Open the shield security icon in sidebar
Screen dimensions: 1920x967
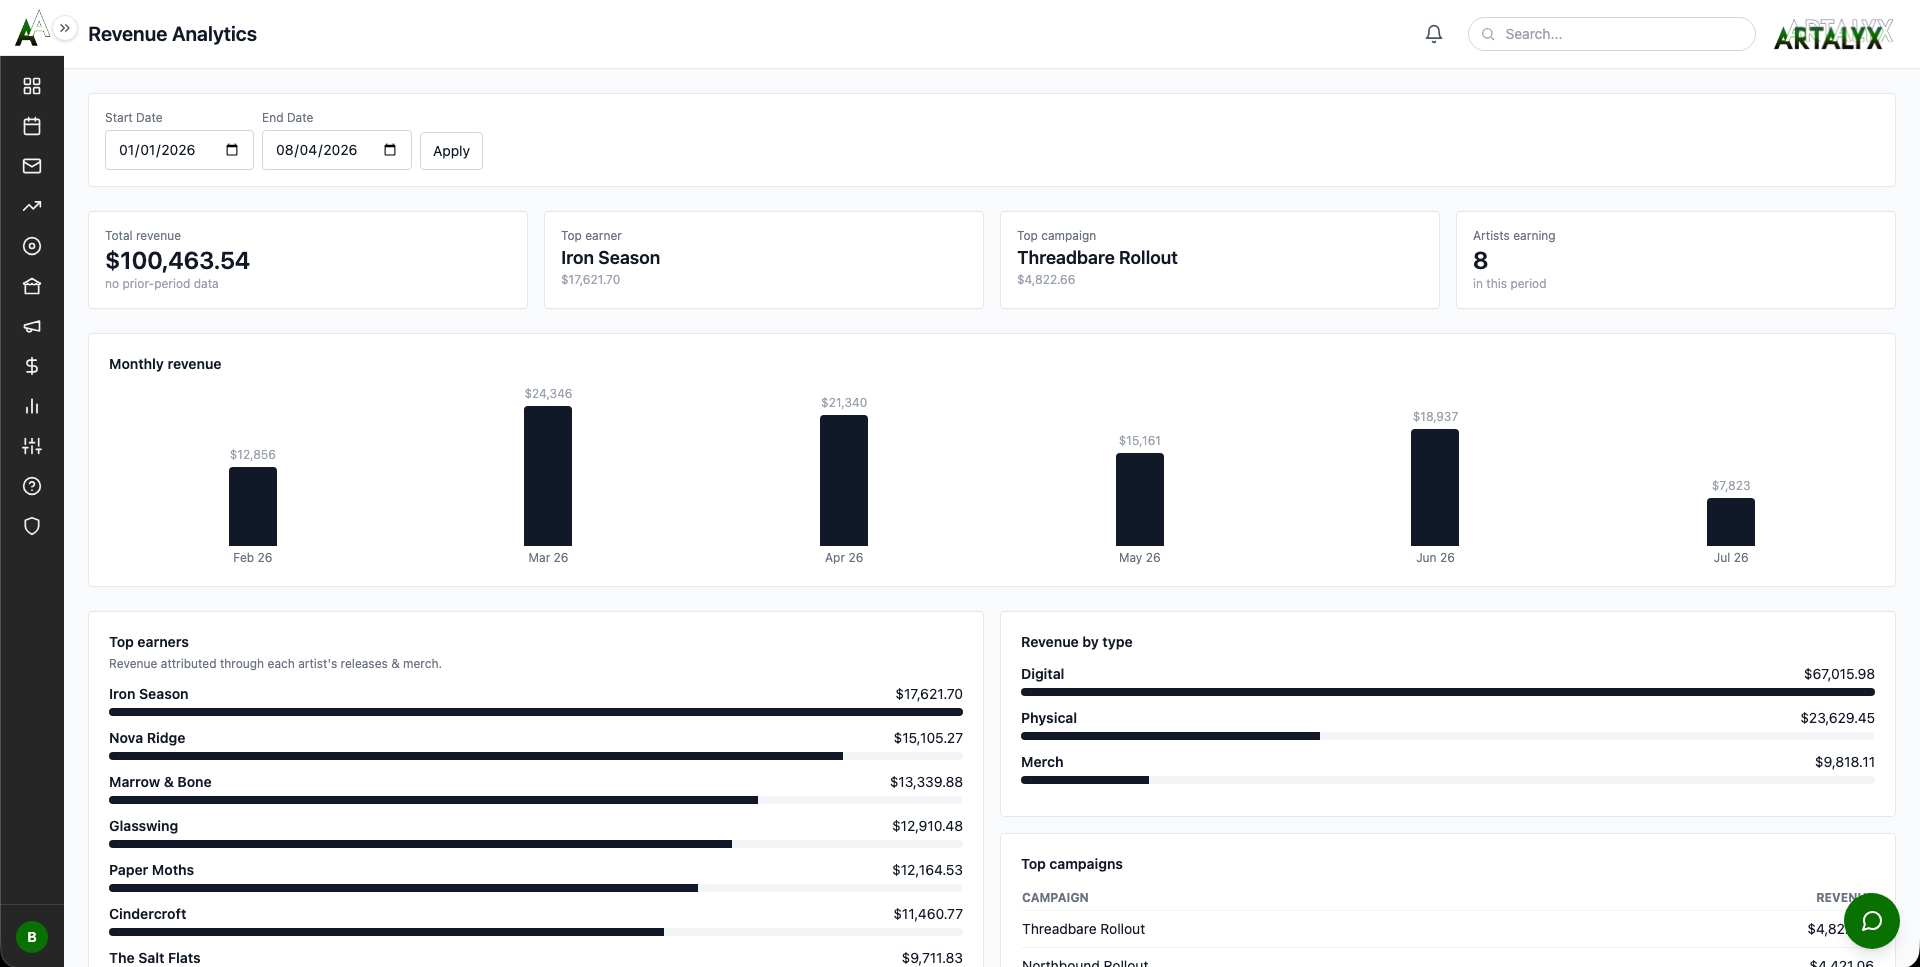pyautogui.click(x=32, y=526)
